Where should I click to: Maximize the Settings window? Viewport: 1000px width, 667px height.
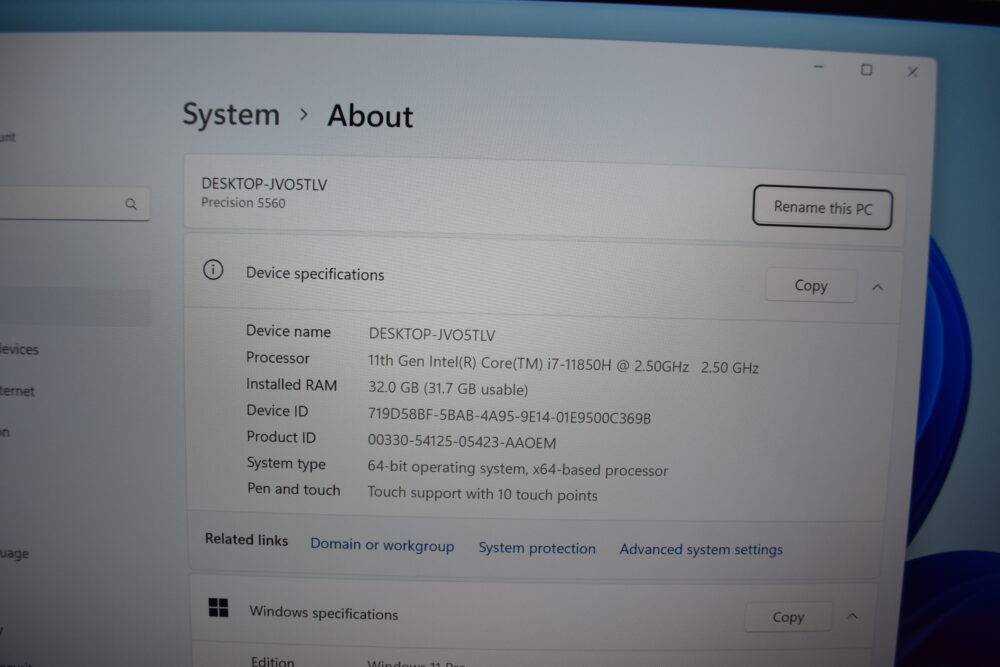click(866, 70)
